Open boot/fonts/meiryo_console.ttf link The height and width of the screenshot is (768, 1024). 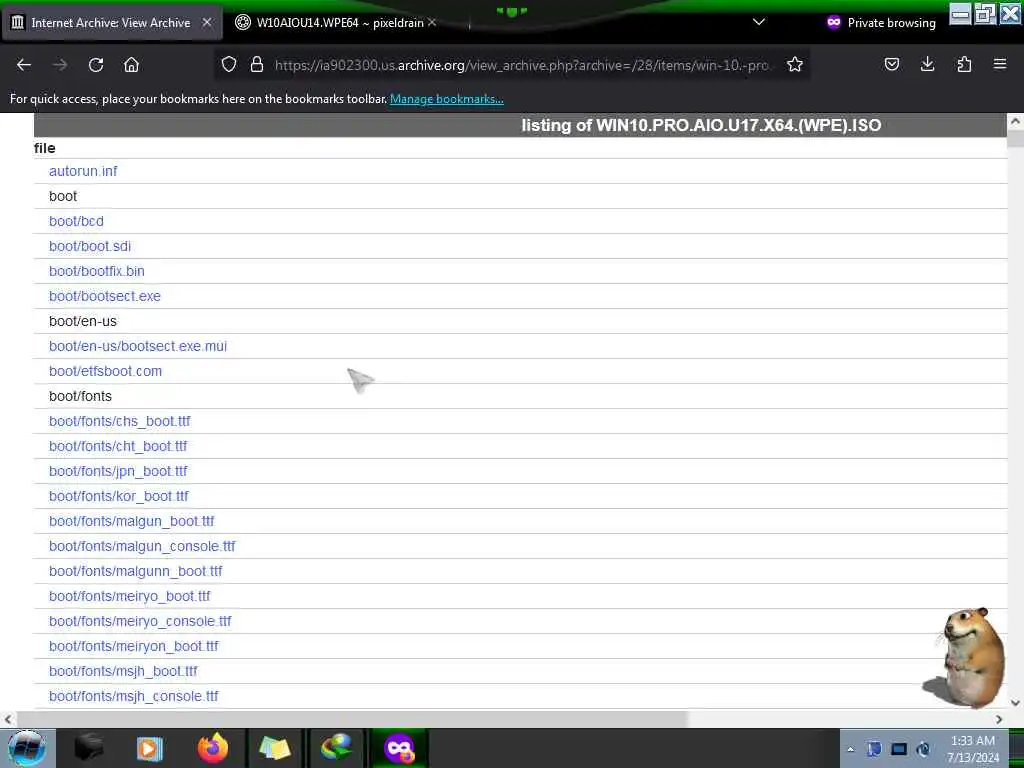coord(140,621)
